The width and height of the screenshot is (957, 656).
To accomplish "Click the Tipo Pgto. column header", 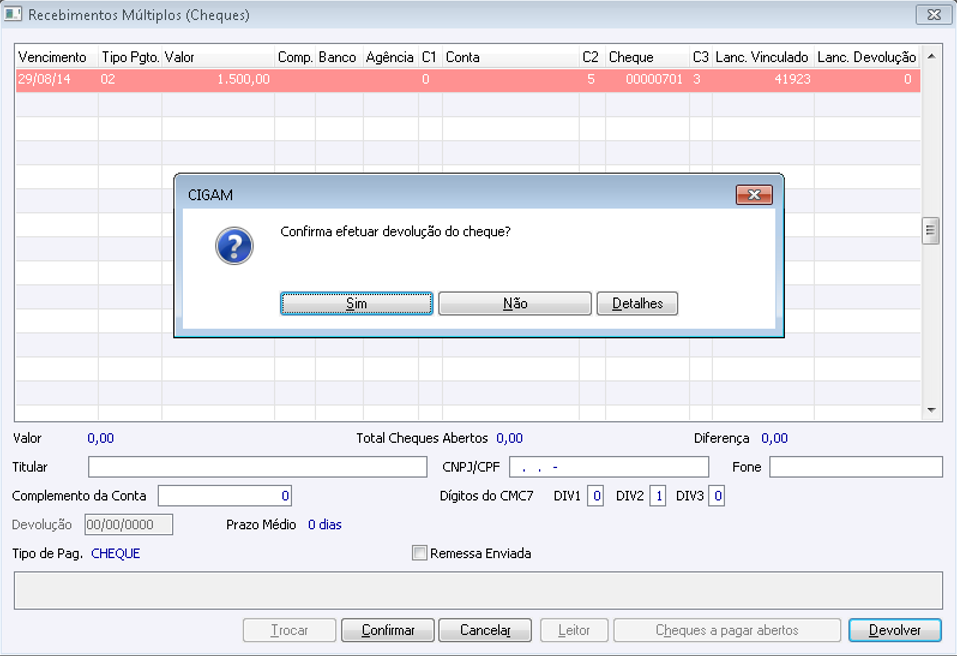I will [x=130, y=57].
